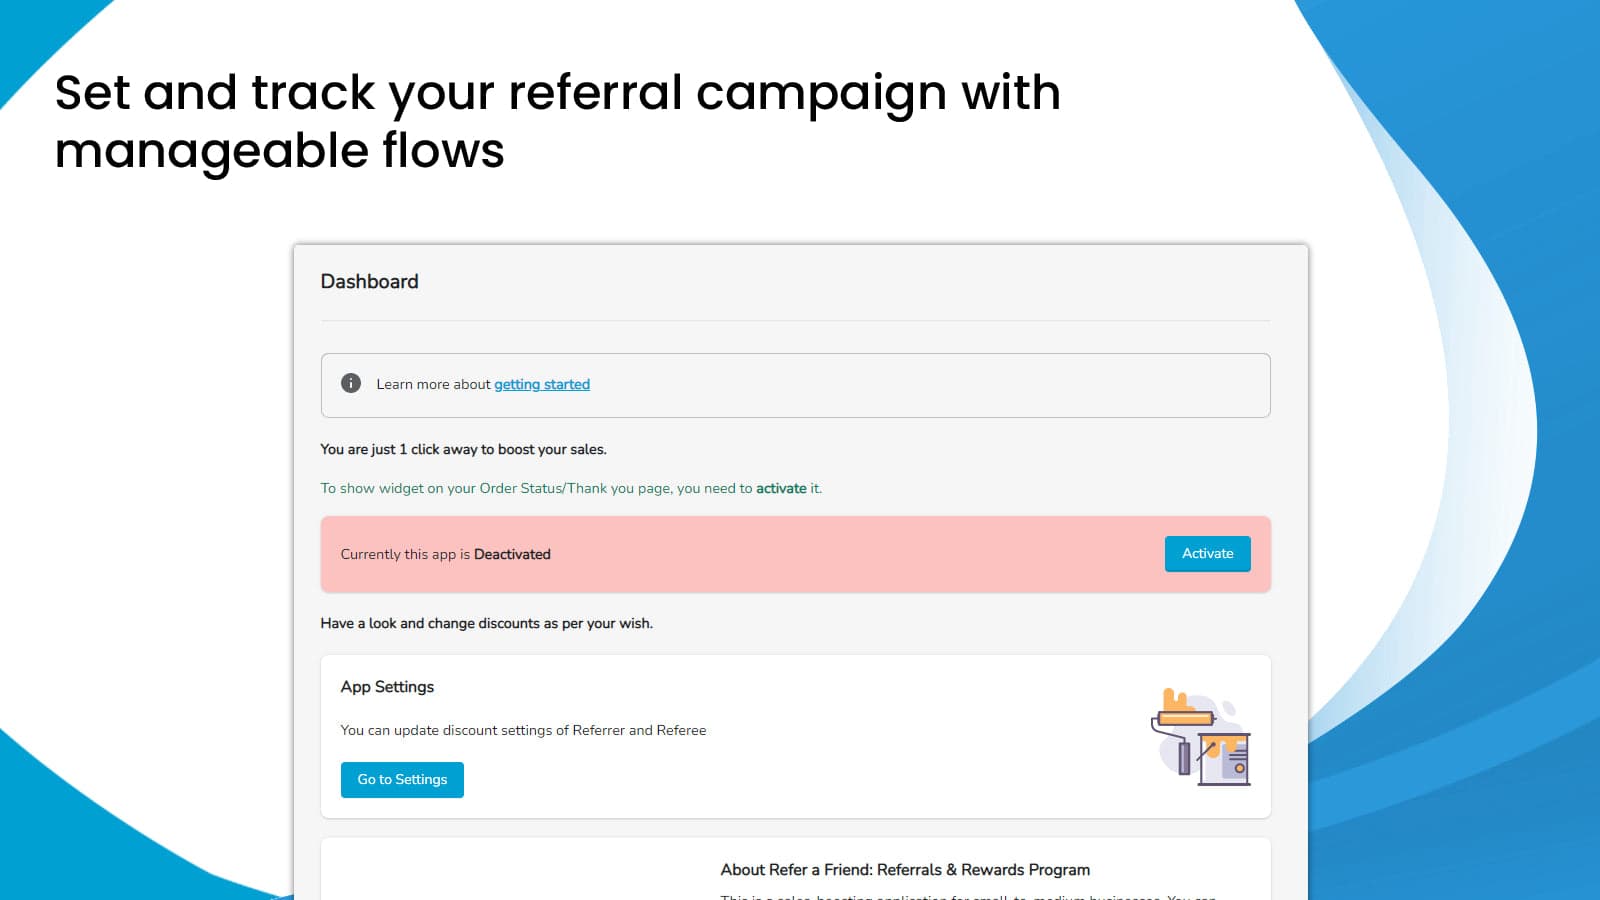Click the bold "Deactivated" status text
The image size is (1600, 900).
(512, 554)
